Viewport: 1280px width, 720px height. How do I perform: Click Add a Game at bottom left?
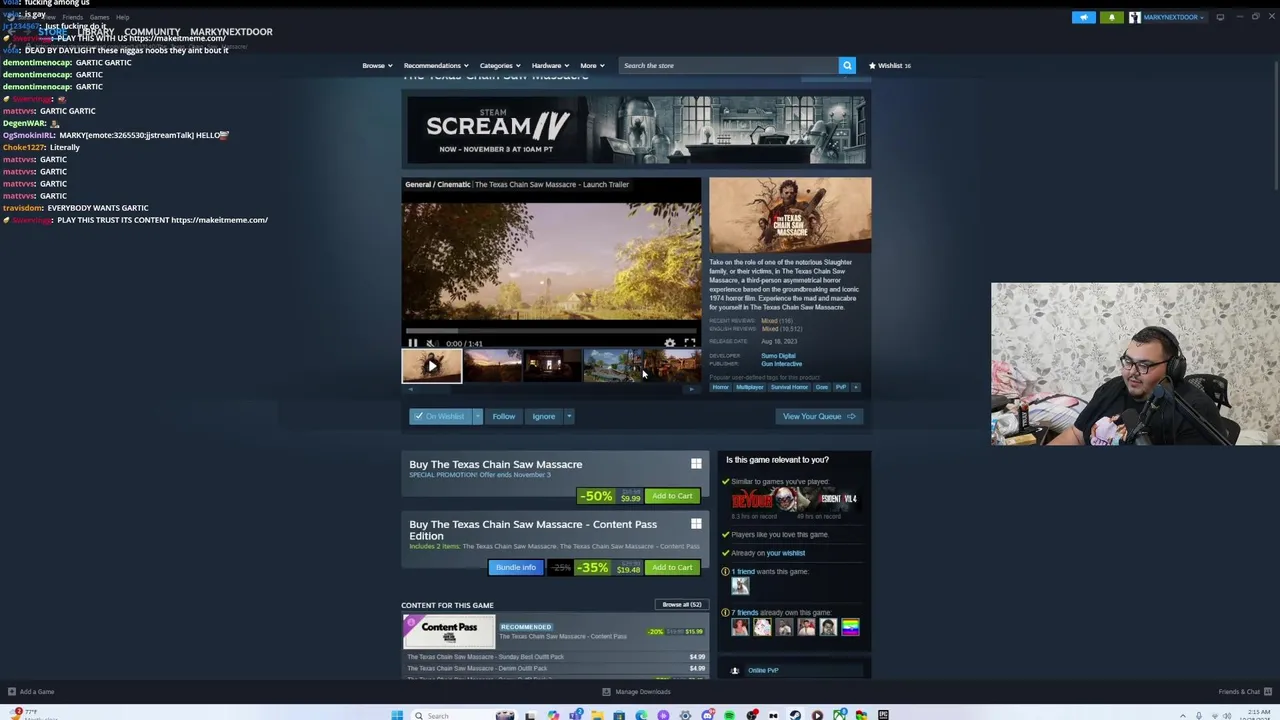(x=31, y=692)
